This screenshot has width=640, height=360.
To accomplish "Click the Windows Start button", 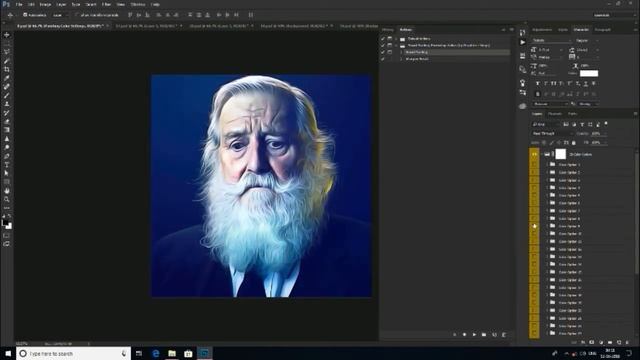I will pyautogui.click(x=8, y=353).
